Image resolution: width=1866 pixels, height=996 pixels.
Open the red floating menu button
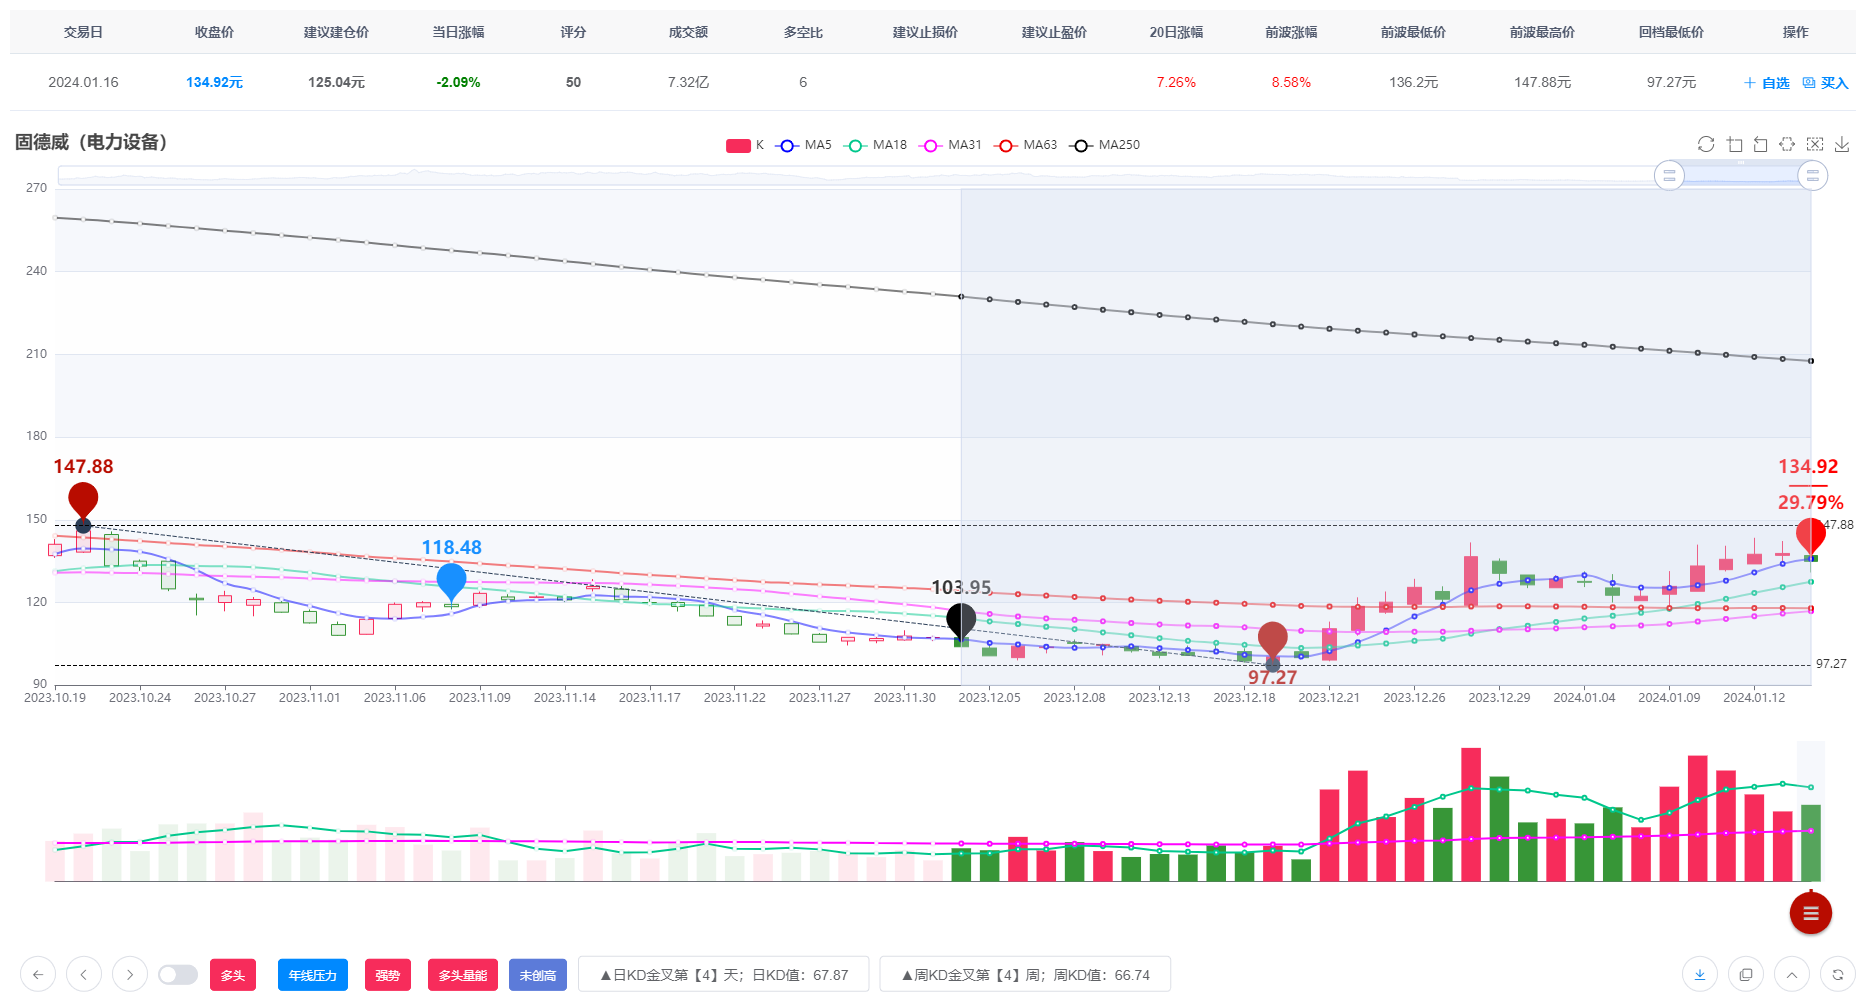1810,912
